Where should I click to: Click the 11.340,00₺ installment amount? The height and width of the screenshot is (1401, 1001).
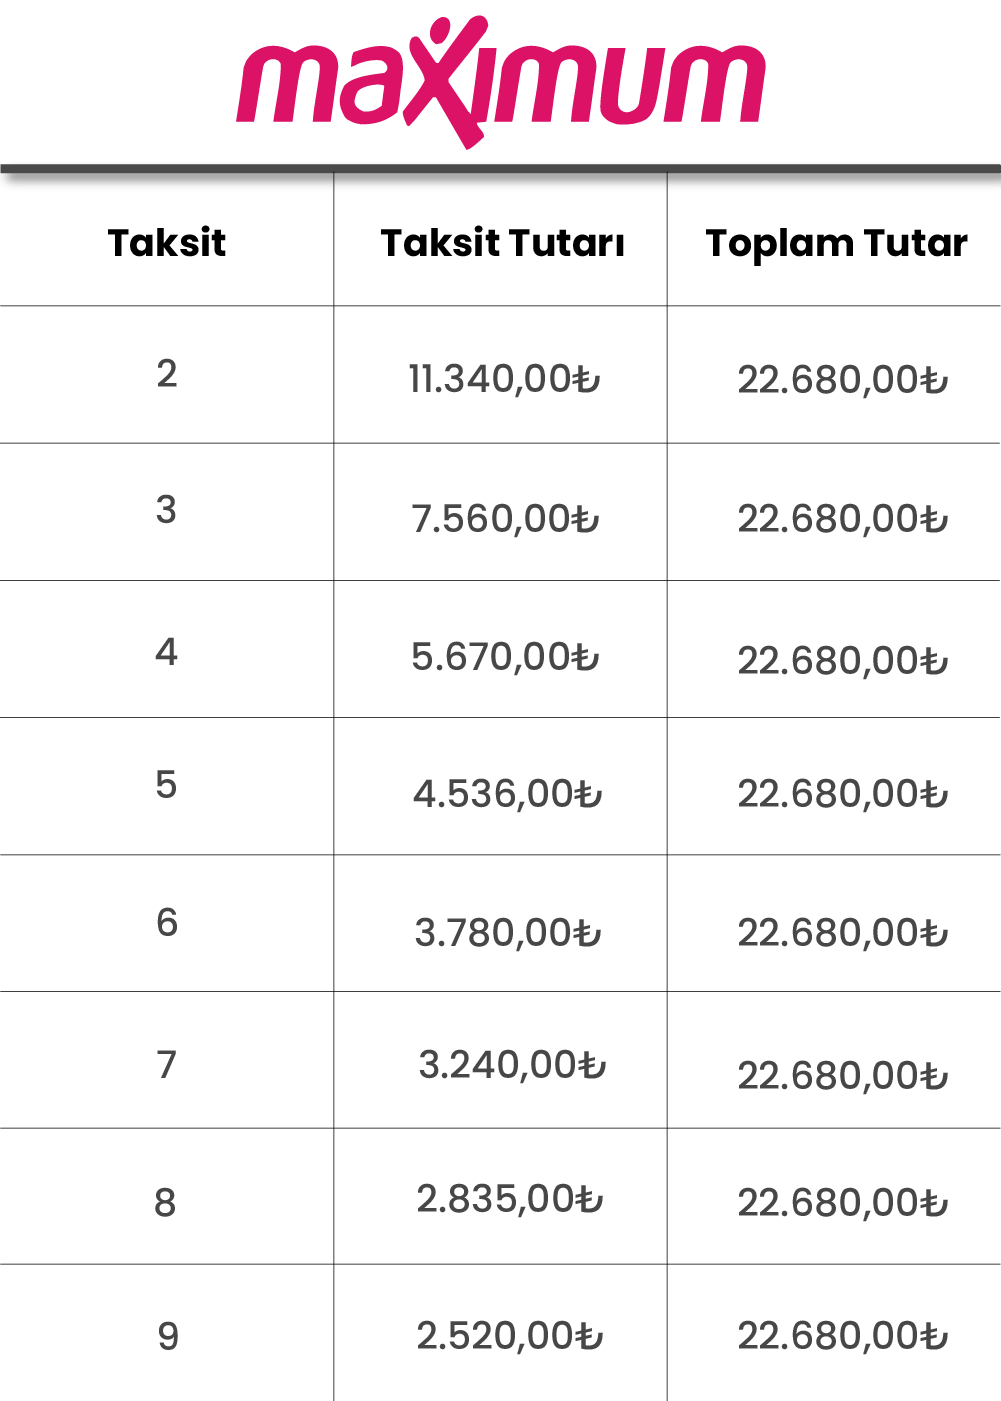point(504,380)
